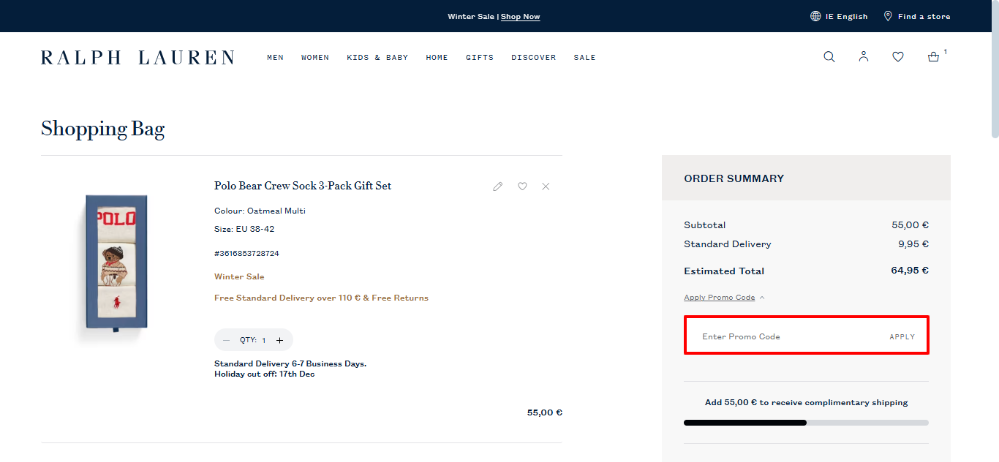The width and height of the screenshot is (999, 462).
Task: Click the item number #3616853728724
Action: pyautogui.click(x=247, y=254)
